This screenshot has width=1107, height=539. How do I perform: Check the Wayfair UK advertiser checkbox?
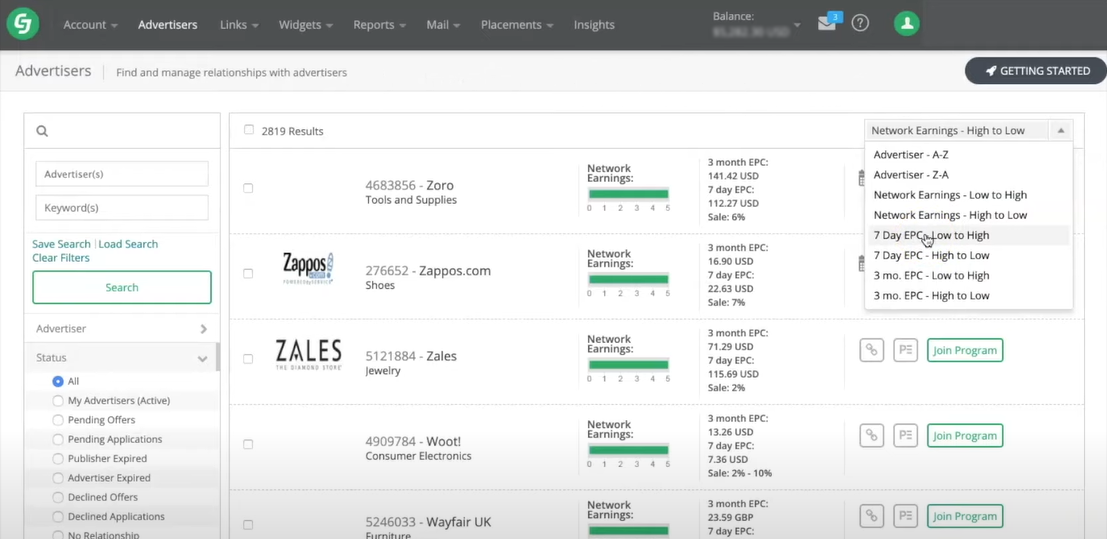(248, 525)
